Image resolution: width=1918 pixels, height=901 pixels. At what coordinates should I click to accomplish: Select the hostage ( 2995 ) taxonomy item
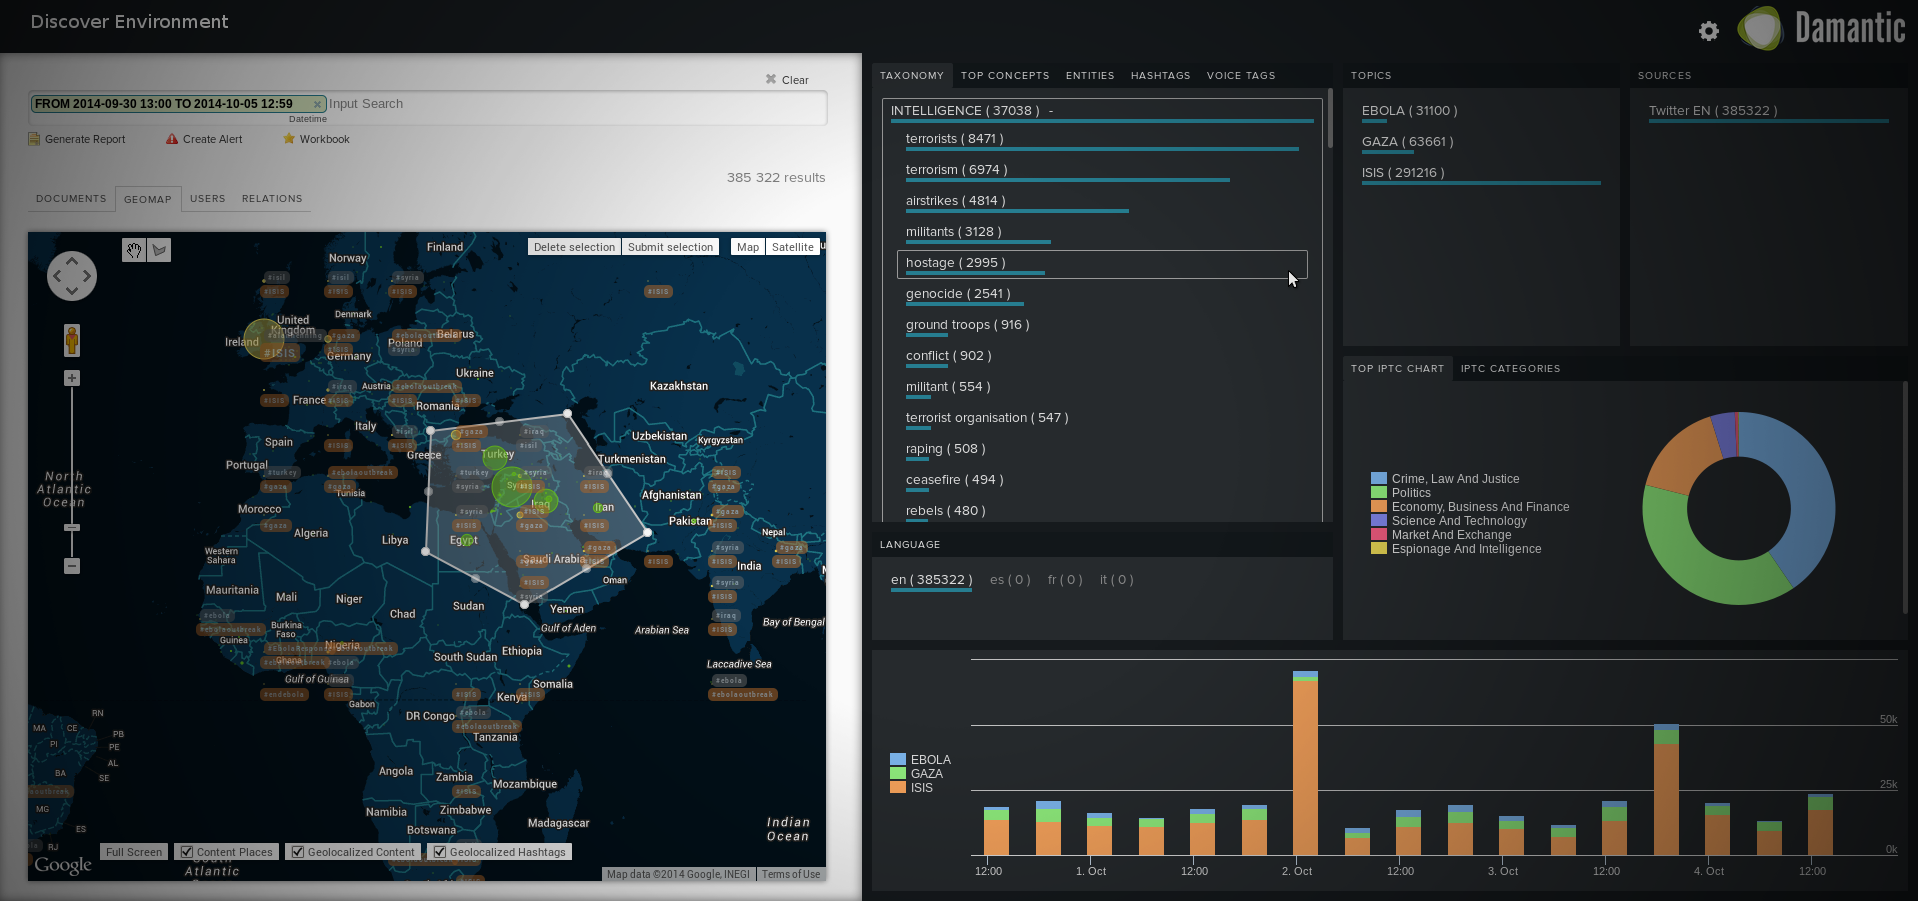(1102, 264)
